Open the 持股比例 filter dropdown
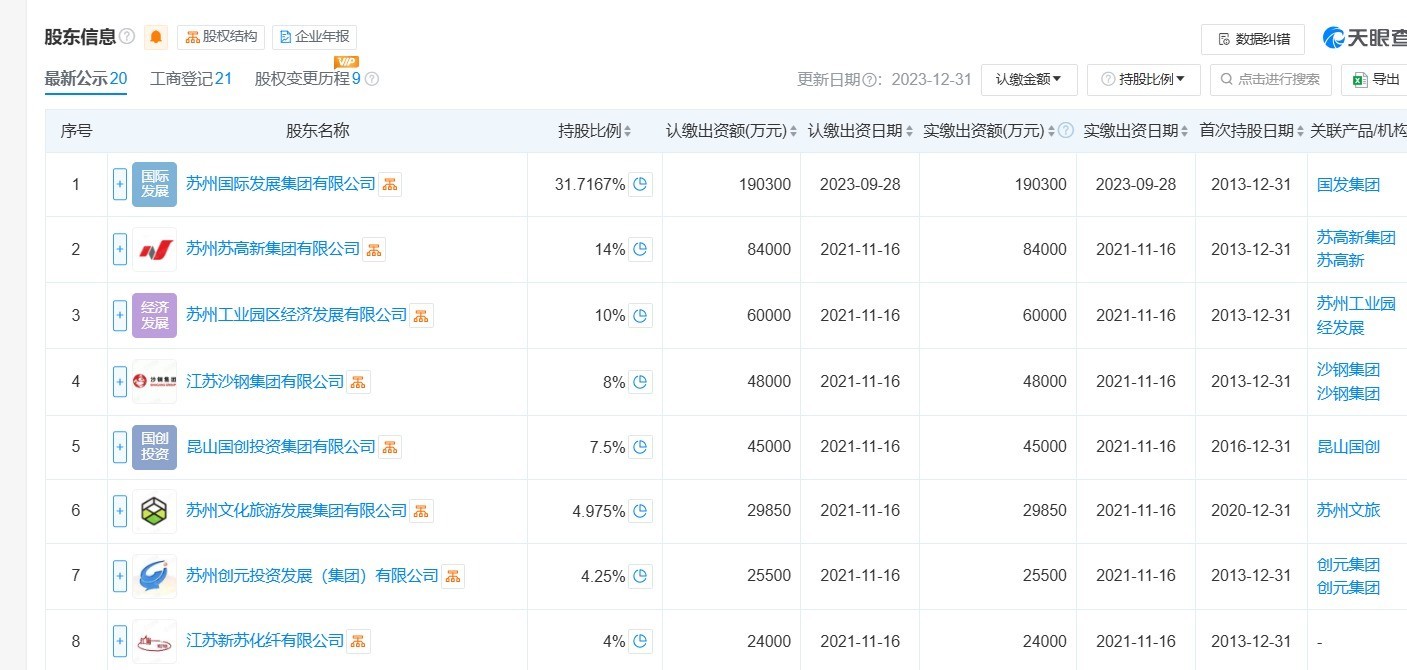1407x670 pixels. 1144,79
